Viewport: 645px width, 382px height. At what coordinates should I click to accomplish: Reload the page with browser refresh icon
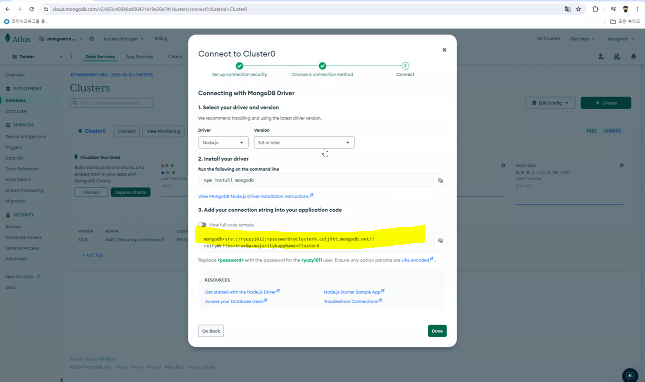(x=31, y=9)
